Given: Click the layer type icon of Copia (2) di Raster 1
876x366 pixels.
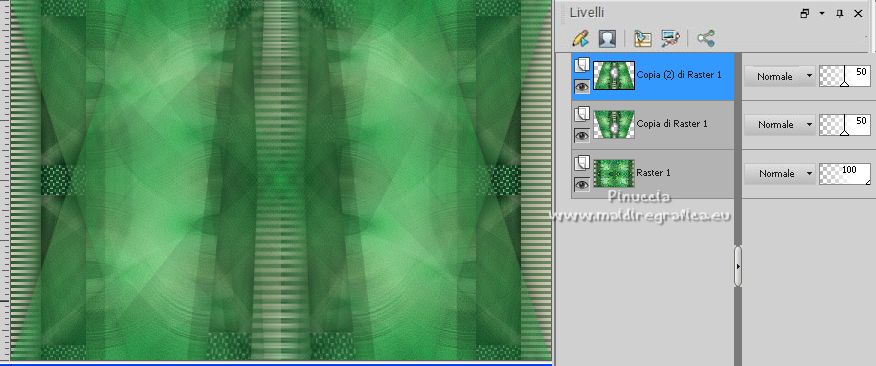Looking at the screenshot, I should pyautogui.click(x=582, y=65).
